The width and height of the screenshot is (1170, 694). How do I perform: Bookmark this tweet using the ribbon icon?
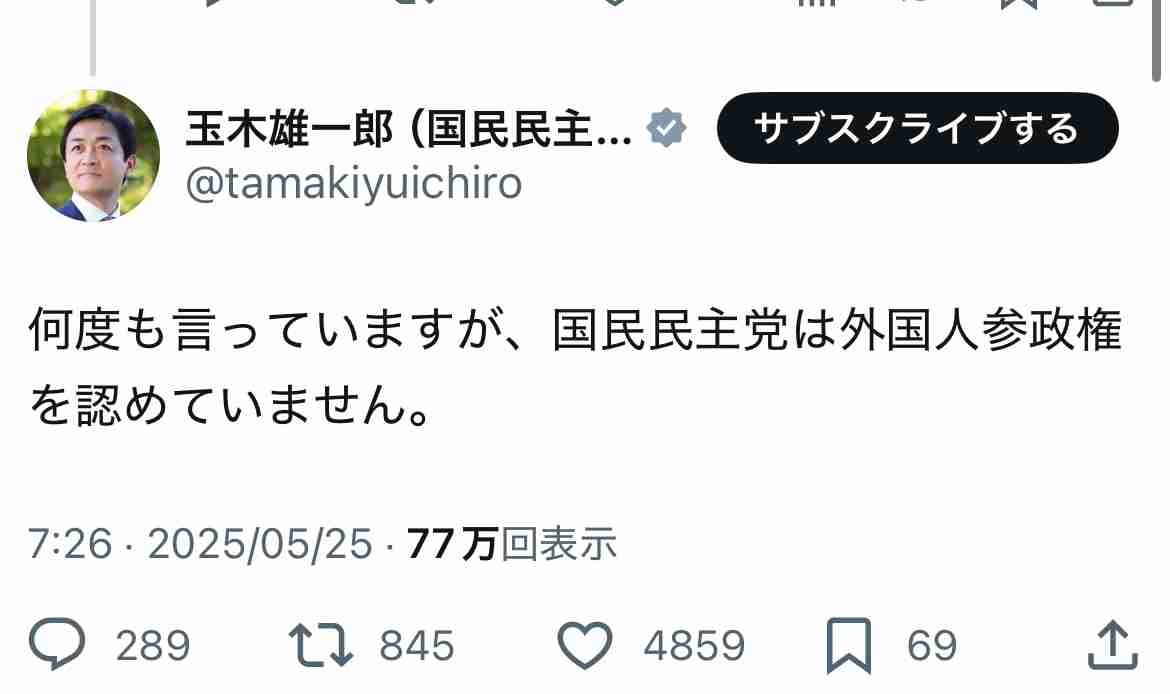tap(849, 645)
